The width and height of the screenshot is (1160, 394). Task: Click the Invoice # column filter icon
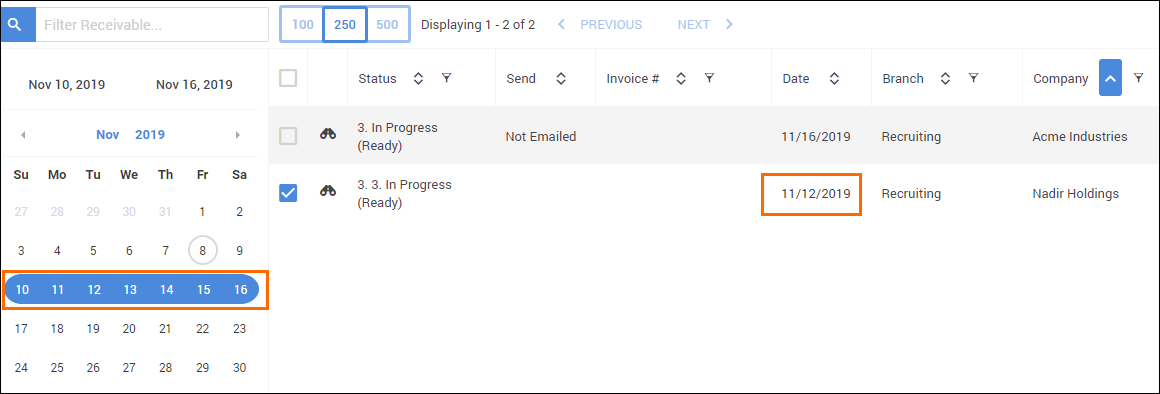click(709, 78)
